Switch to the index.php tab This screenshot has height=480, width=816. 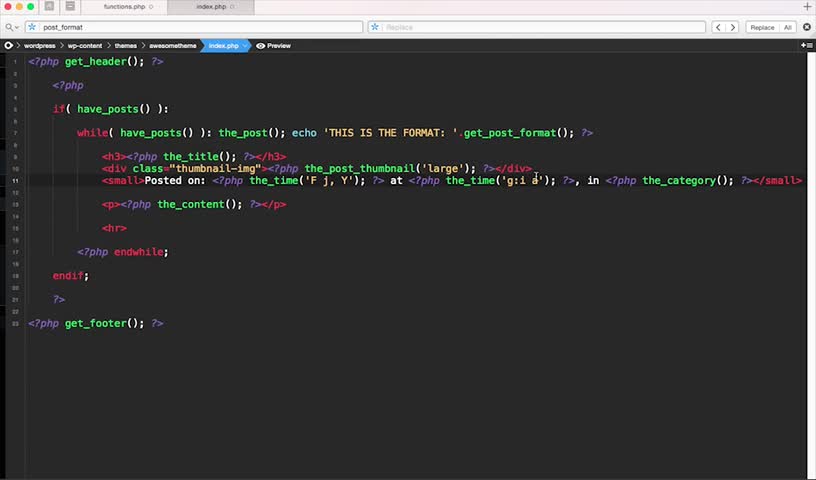pyautogui.click(x=211, y=7)
